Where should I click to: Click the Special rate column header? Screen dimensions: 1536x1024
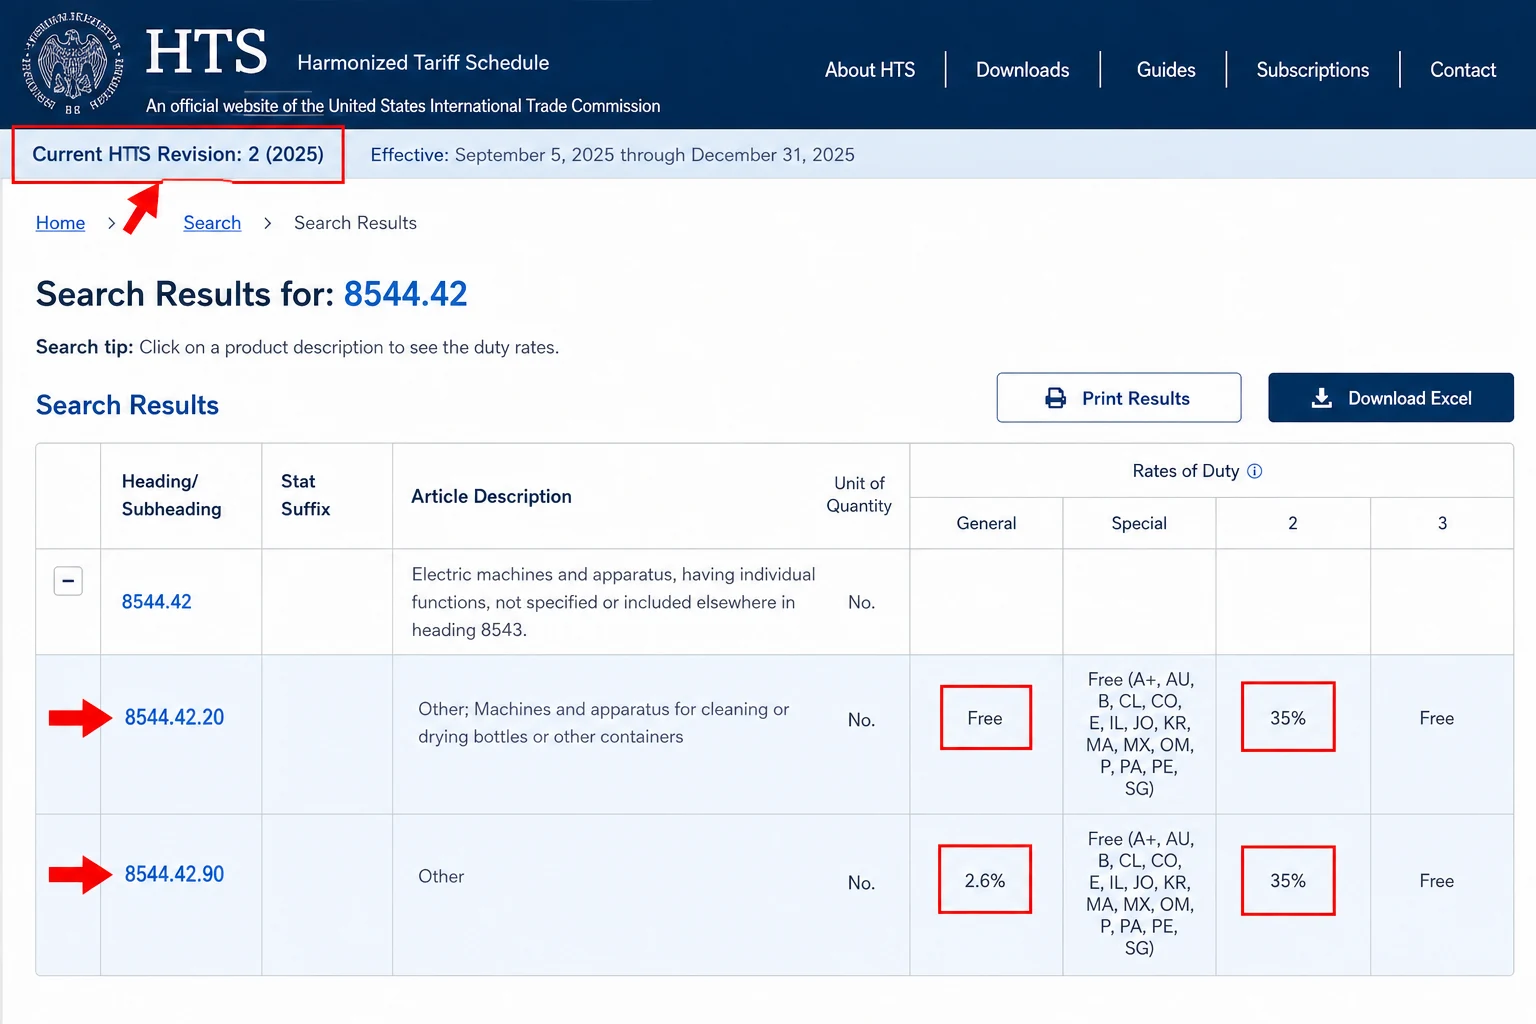1139,523
